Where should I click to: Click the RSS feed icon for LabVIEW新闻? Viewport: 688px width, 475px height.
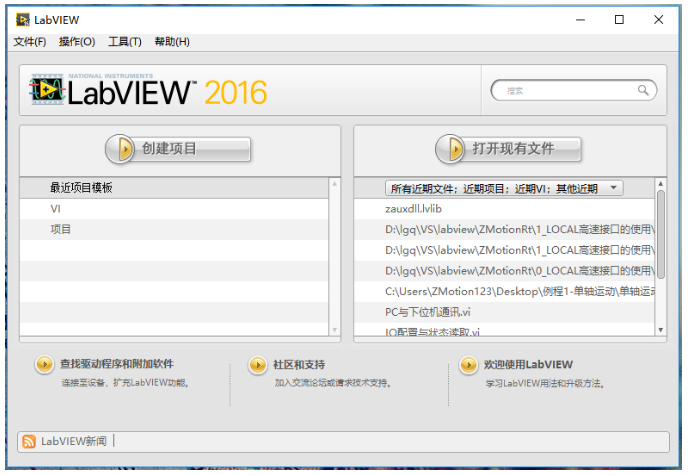click(x=29, y=441)
